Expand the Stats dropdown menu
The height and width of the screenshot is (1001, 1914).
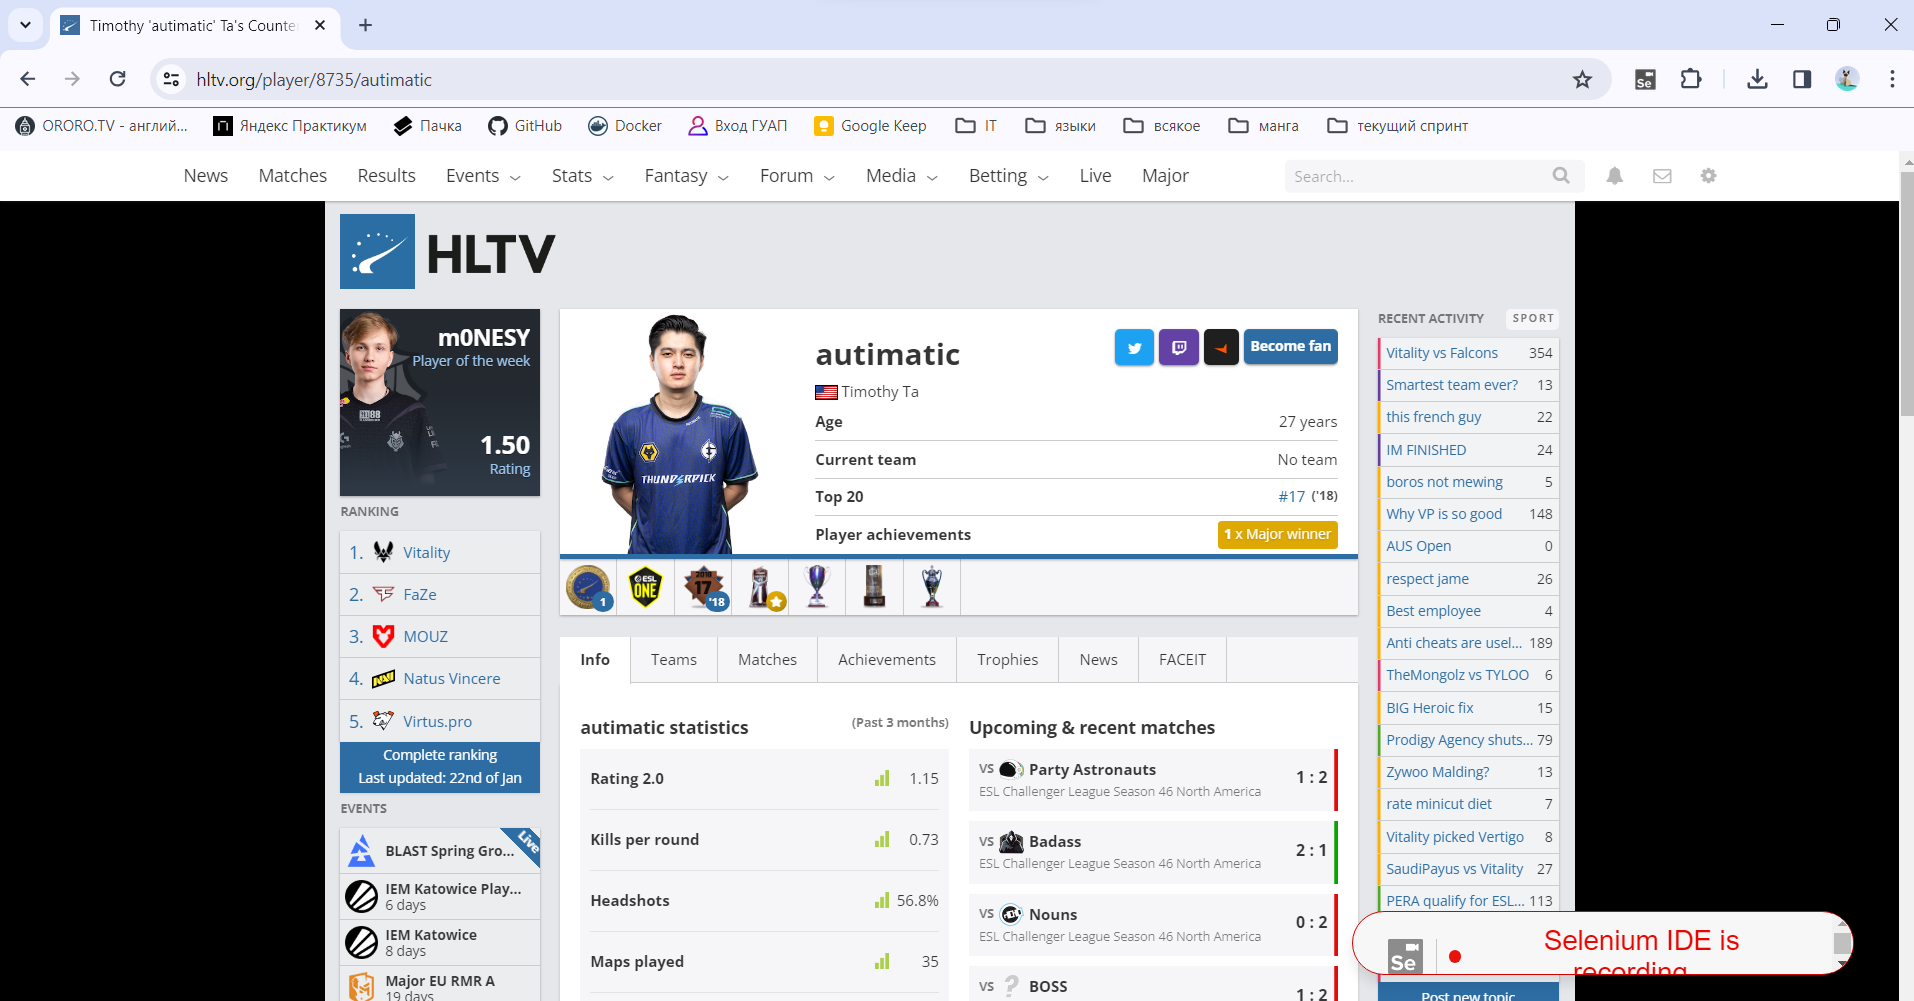[x=582, y=176]
